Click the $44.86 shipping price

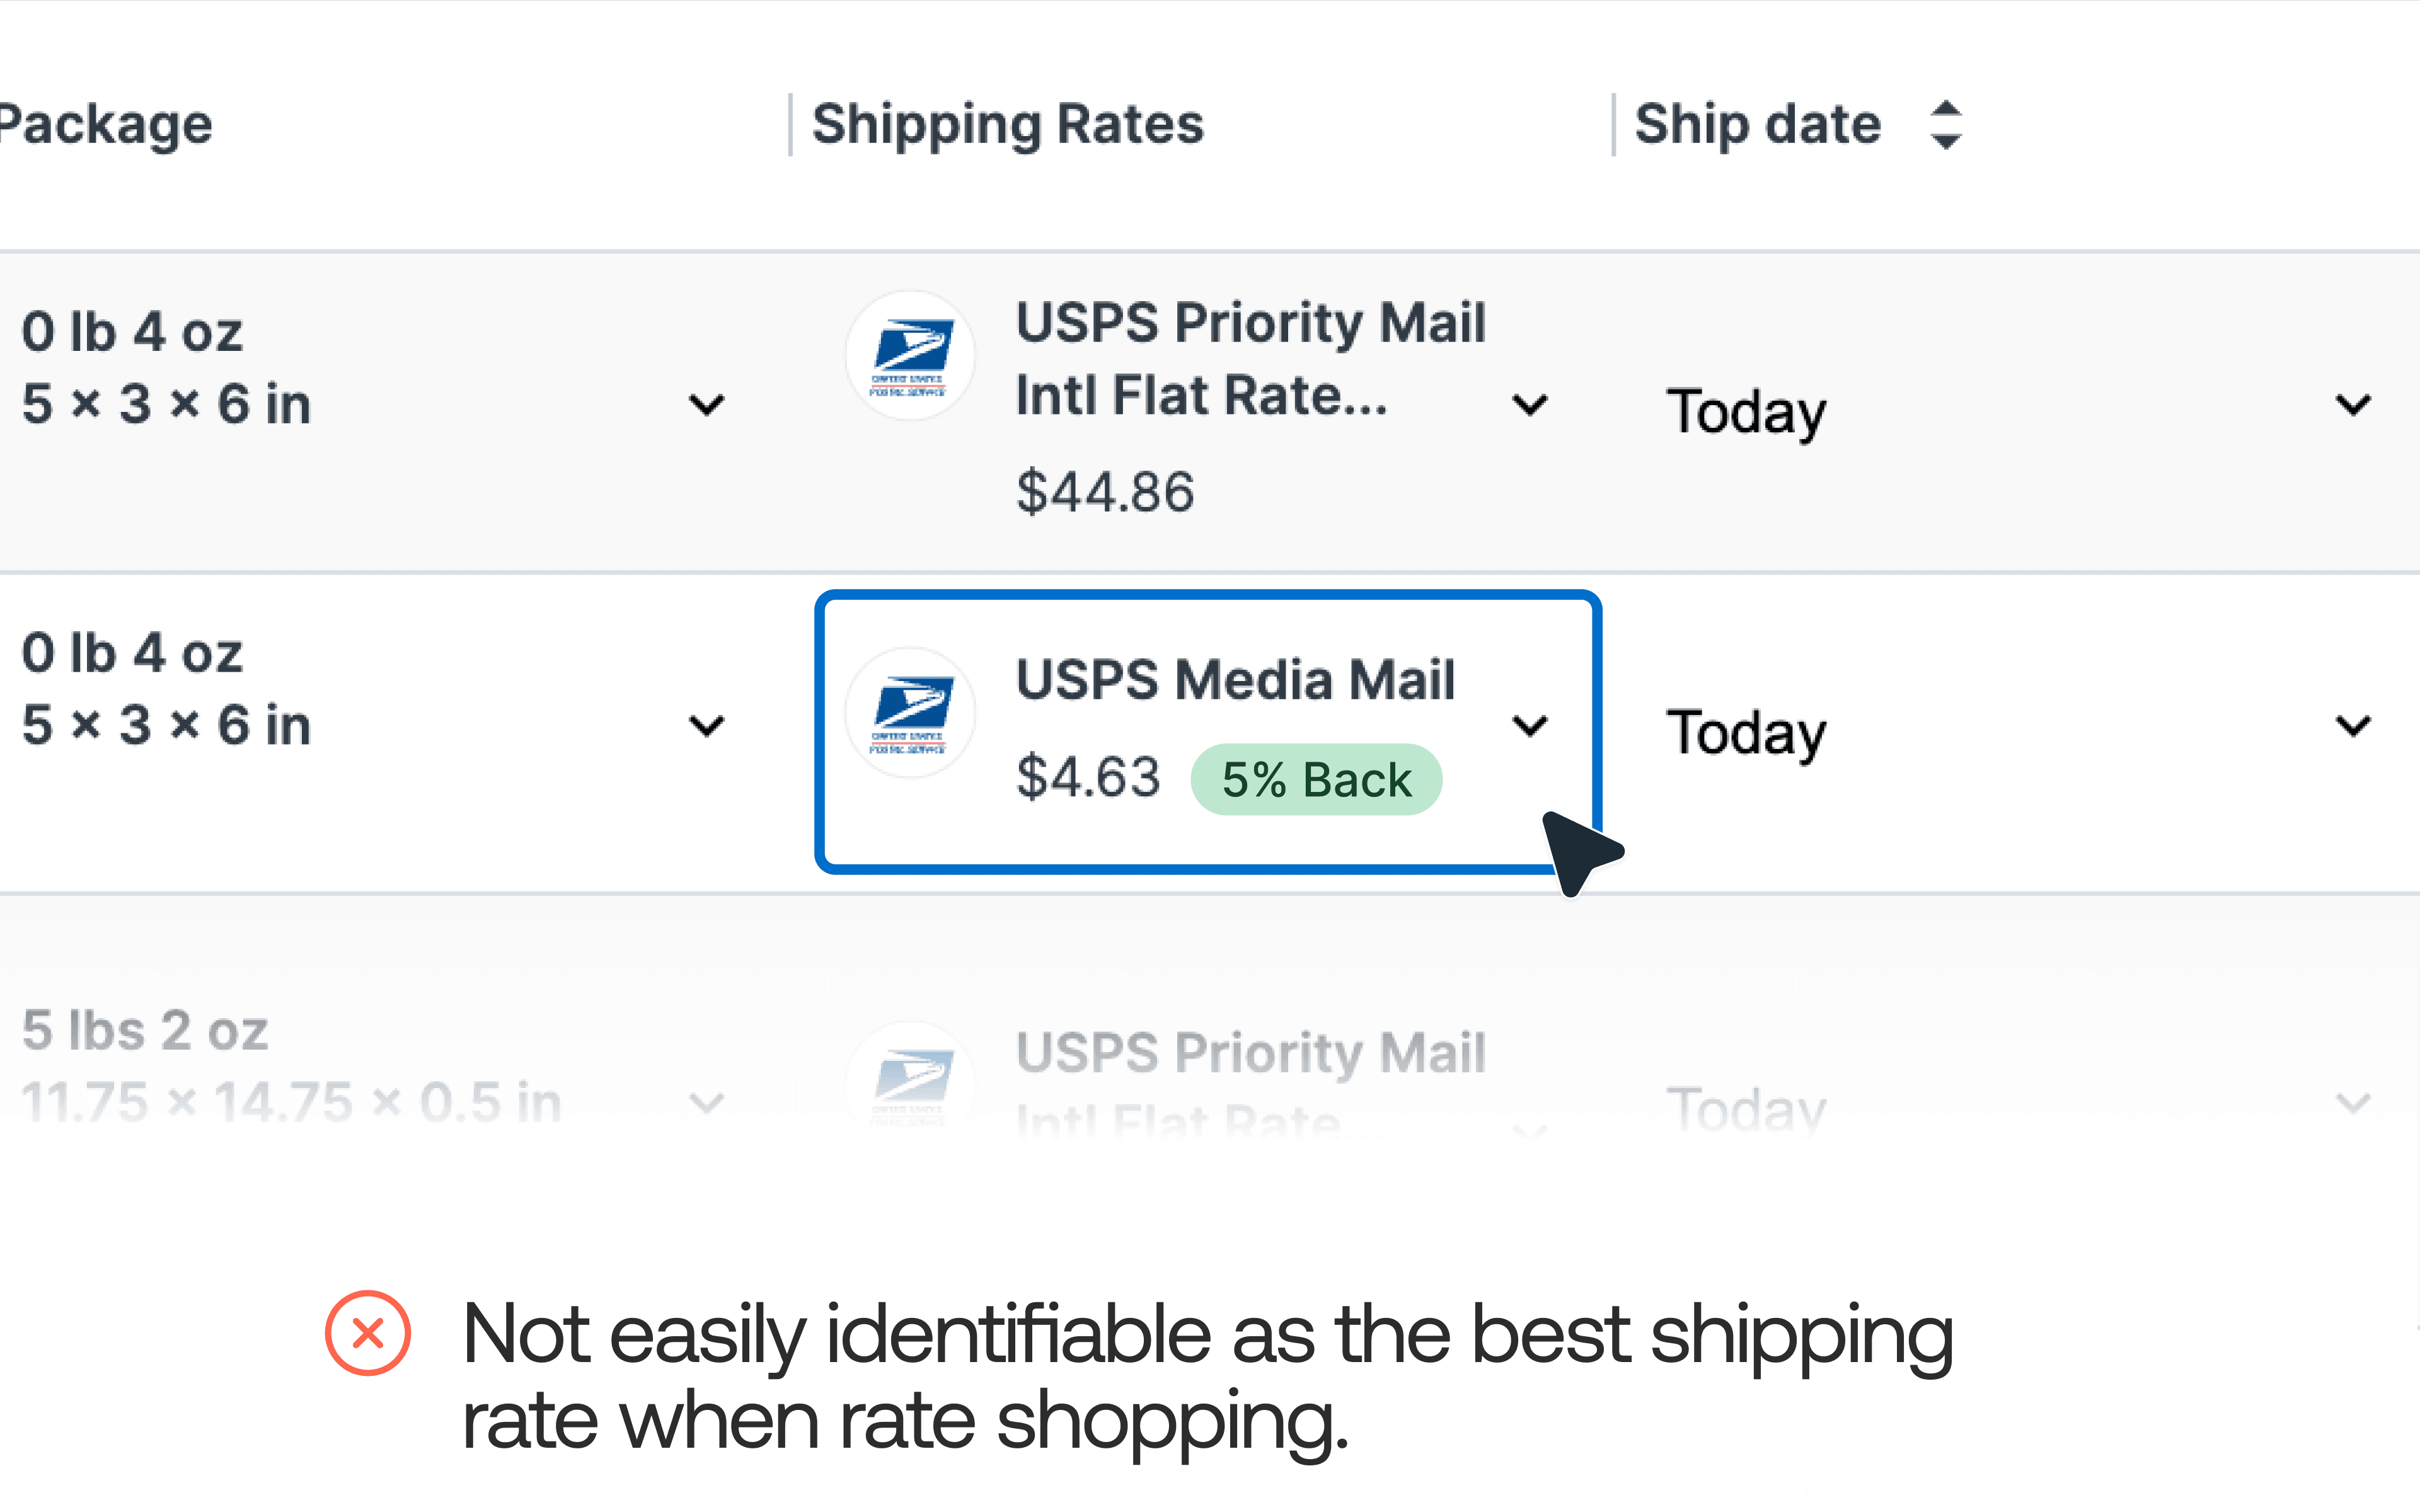[1105, 492]
